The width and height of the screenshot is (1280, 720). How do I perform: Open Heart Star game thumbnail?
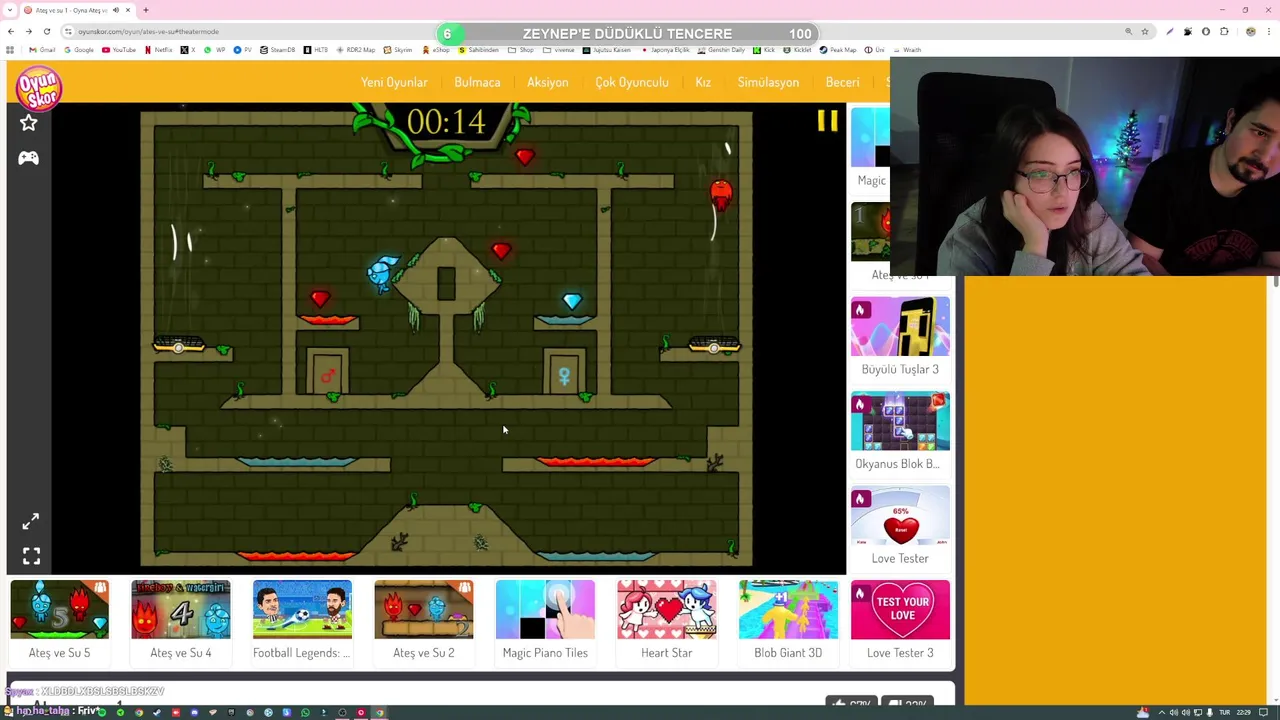click(x=667, y=609)
